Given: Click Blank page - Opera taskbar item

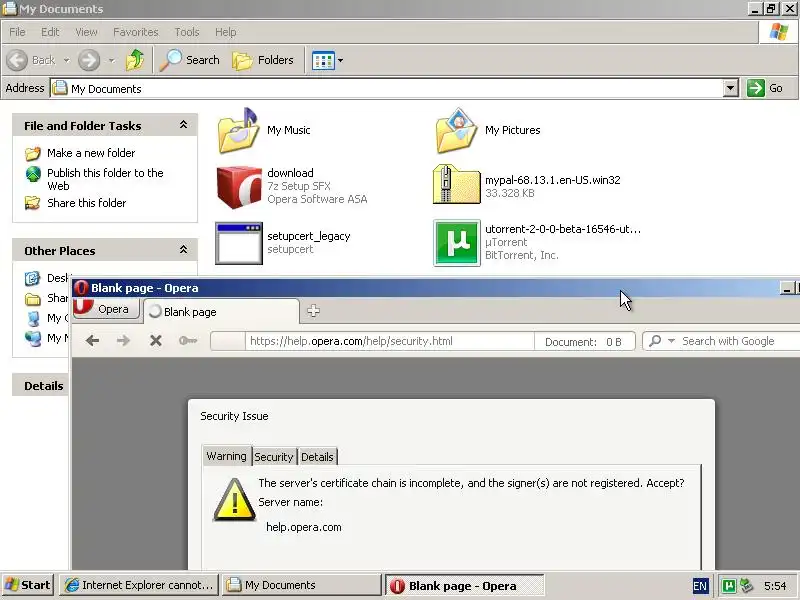Looking at the screenshot, I should (x=464, y=585).
